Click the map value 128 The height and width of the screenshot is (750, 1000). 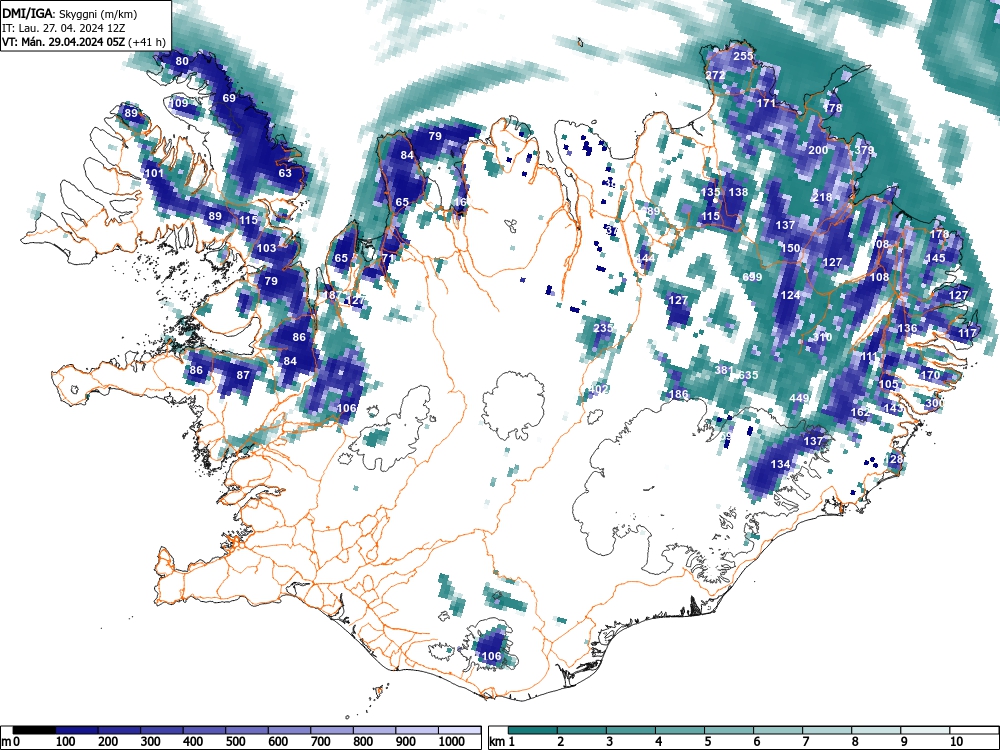[895, 459]
